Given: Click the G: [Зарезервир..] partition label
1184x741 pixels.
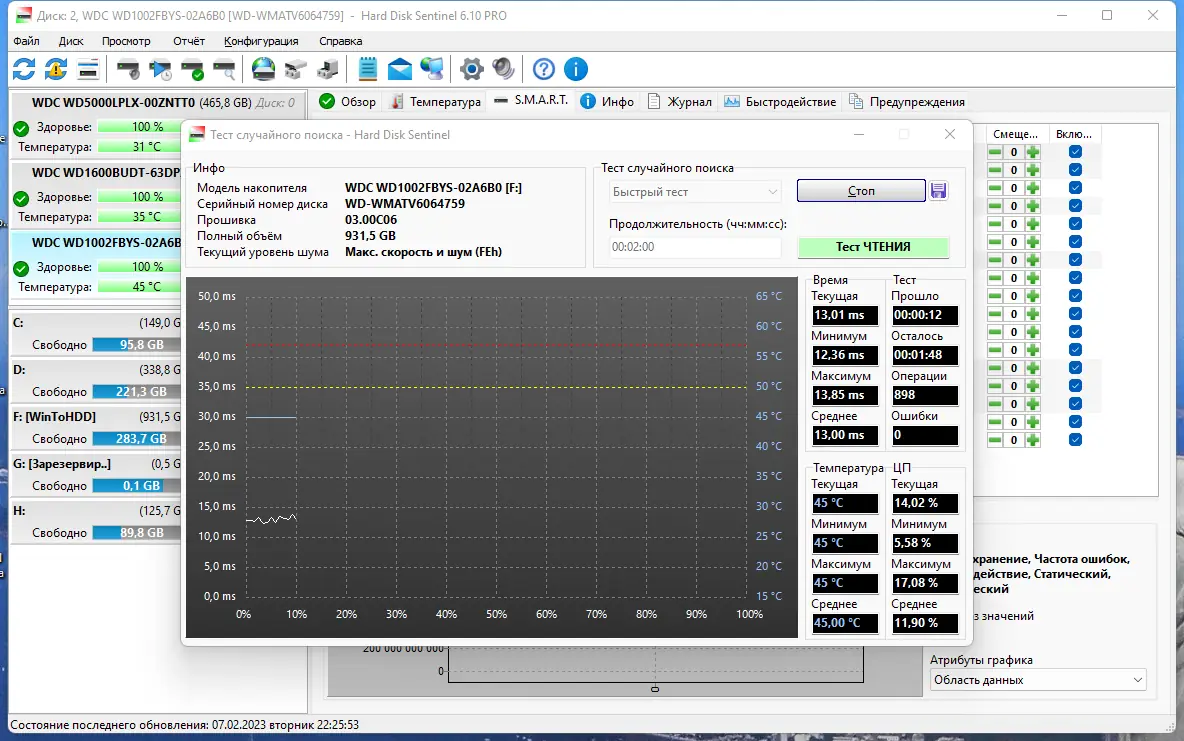Looking at the screenshot, I should click(x=62, y=464).
